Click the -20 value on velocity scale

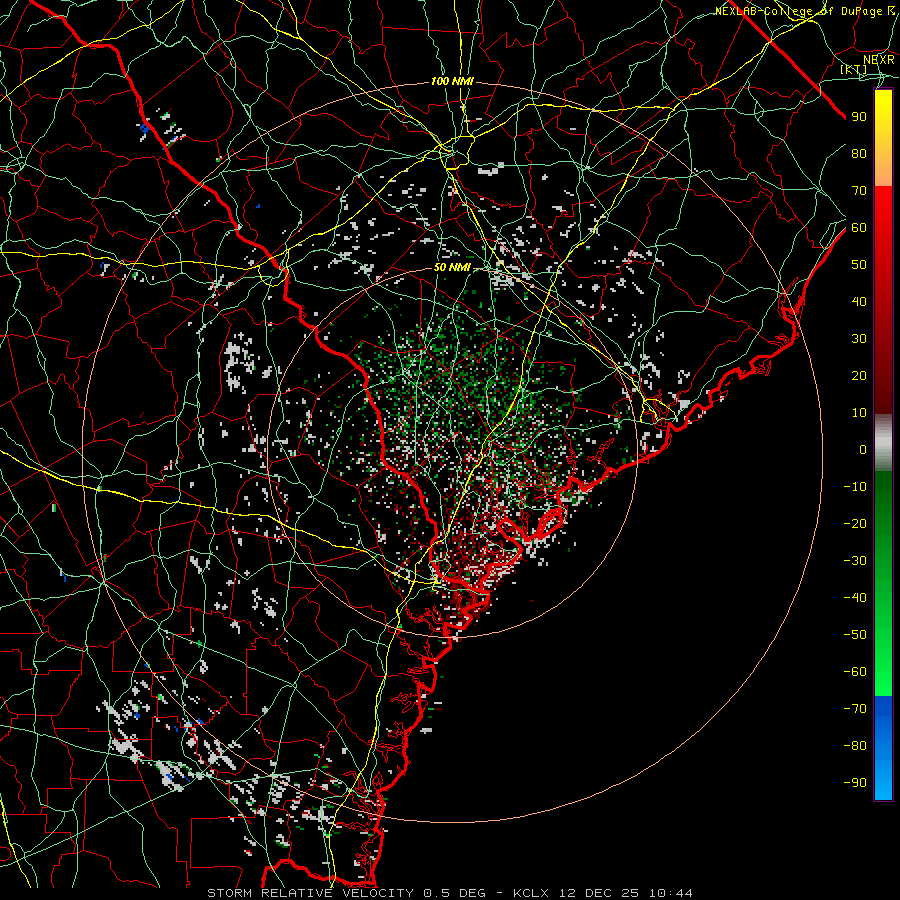pos(855,524)
